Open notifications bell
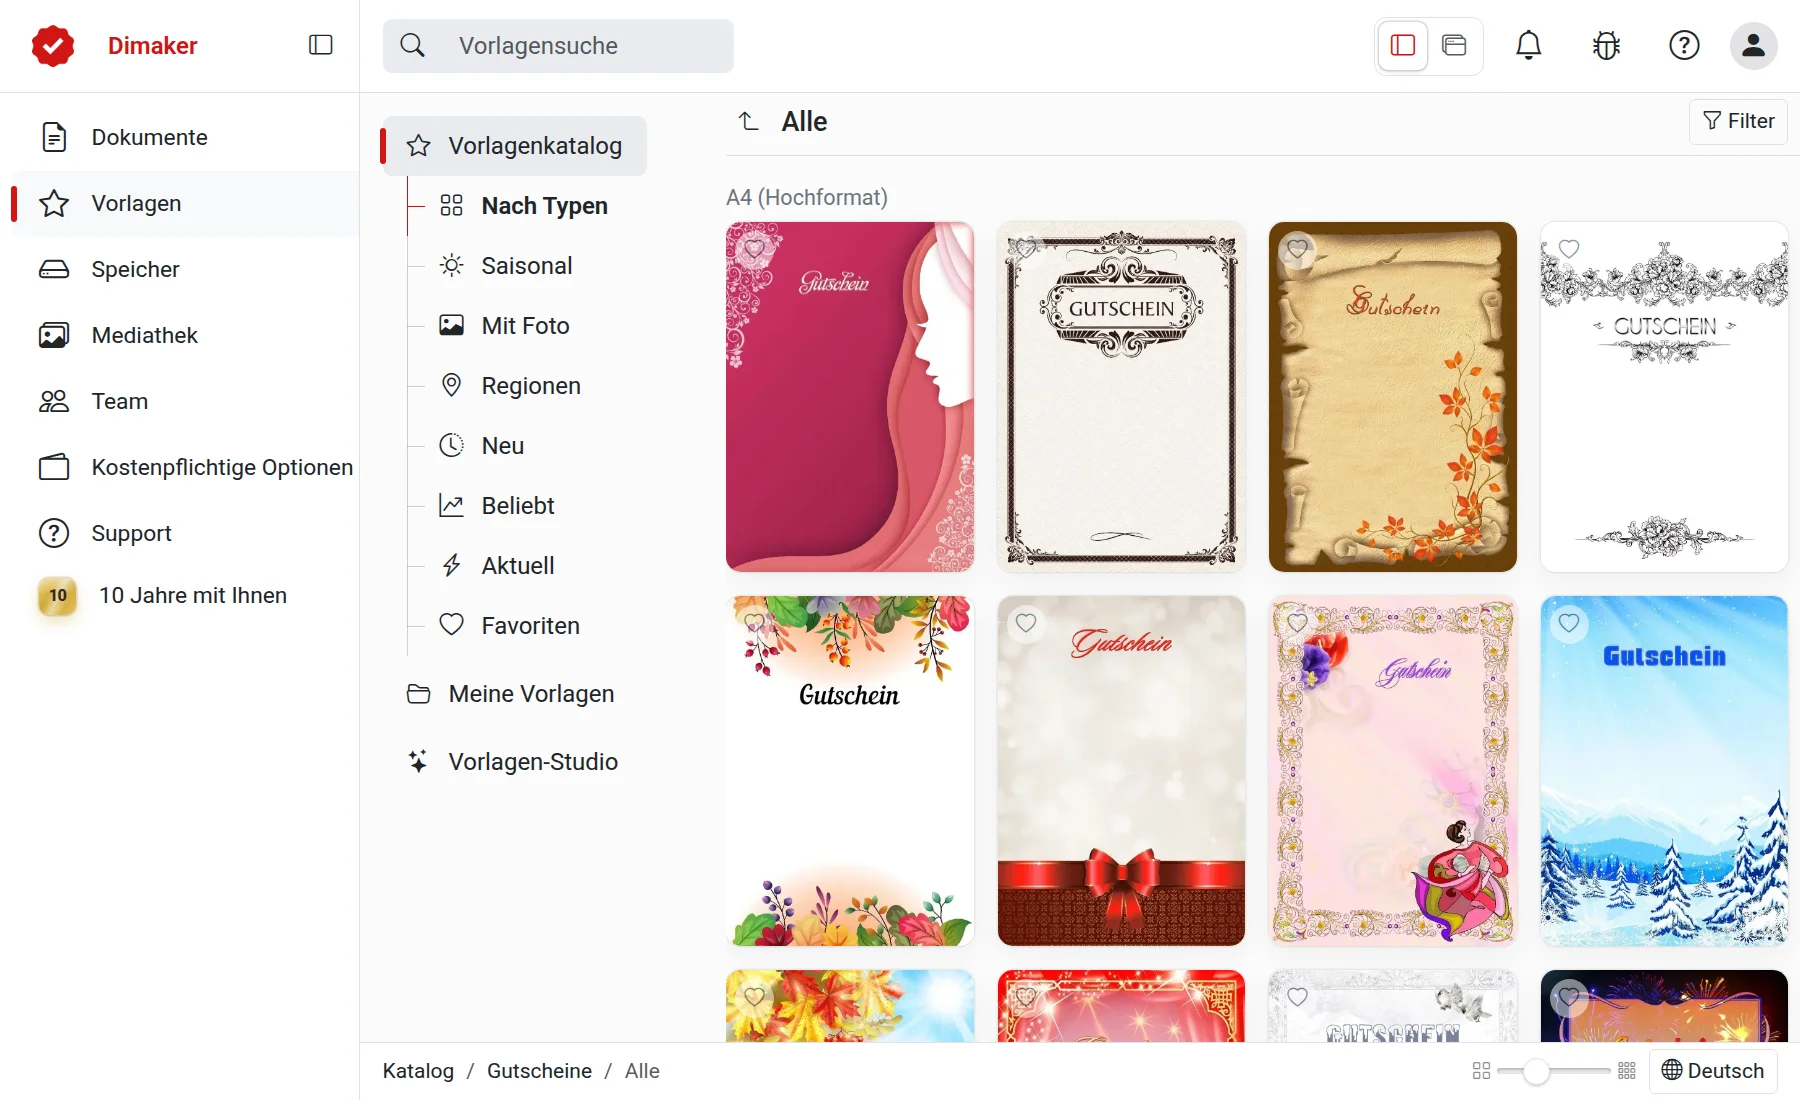This screenshot has width=1800, height=1100. [1528, 45]
